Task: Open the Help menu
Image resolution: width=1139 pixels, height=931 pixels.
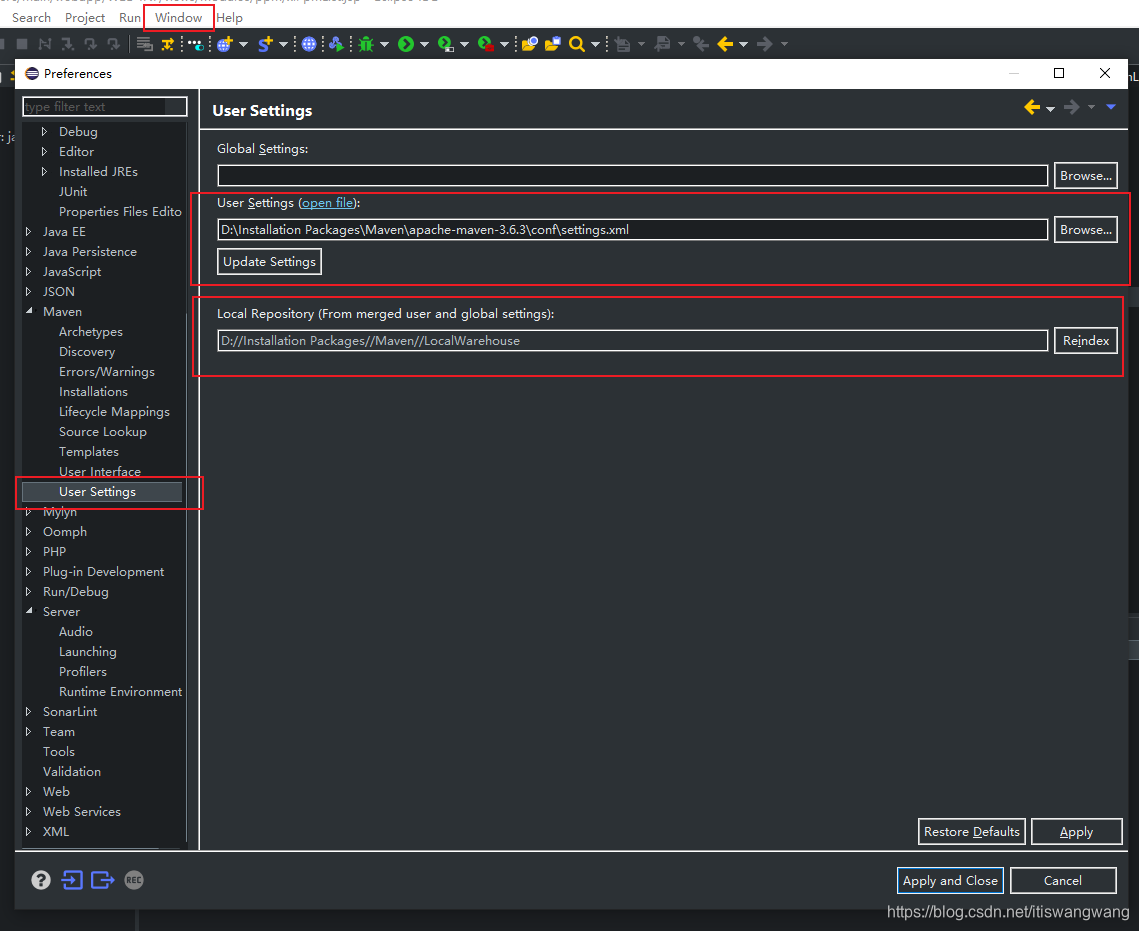Action: (230, 17)
